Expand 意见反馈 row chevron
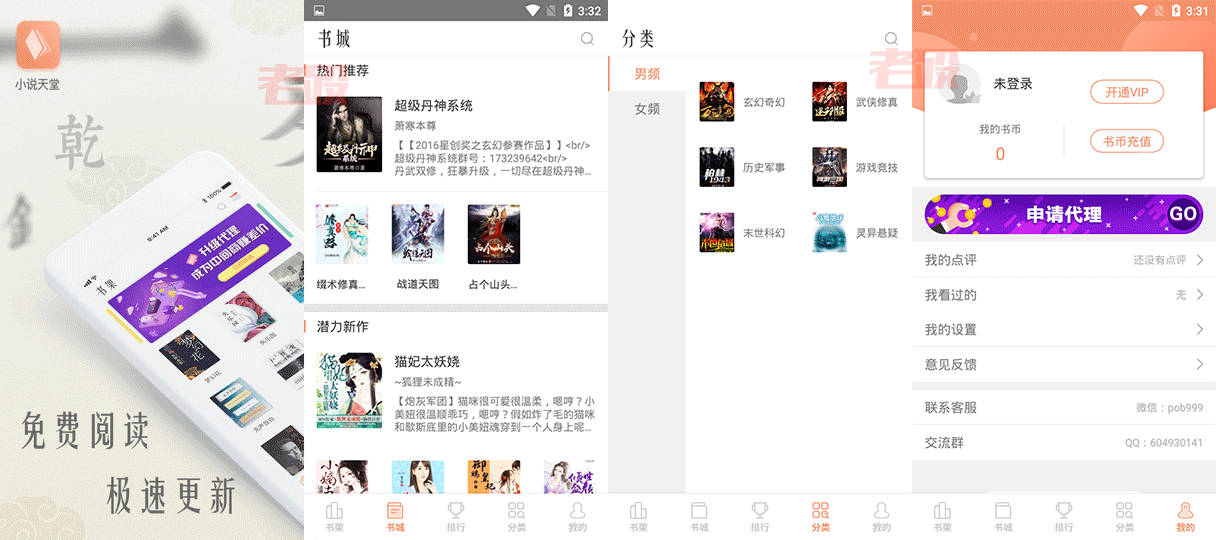The image size is (1216, 540). (1200, 364)
